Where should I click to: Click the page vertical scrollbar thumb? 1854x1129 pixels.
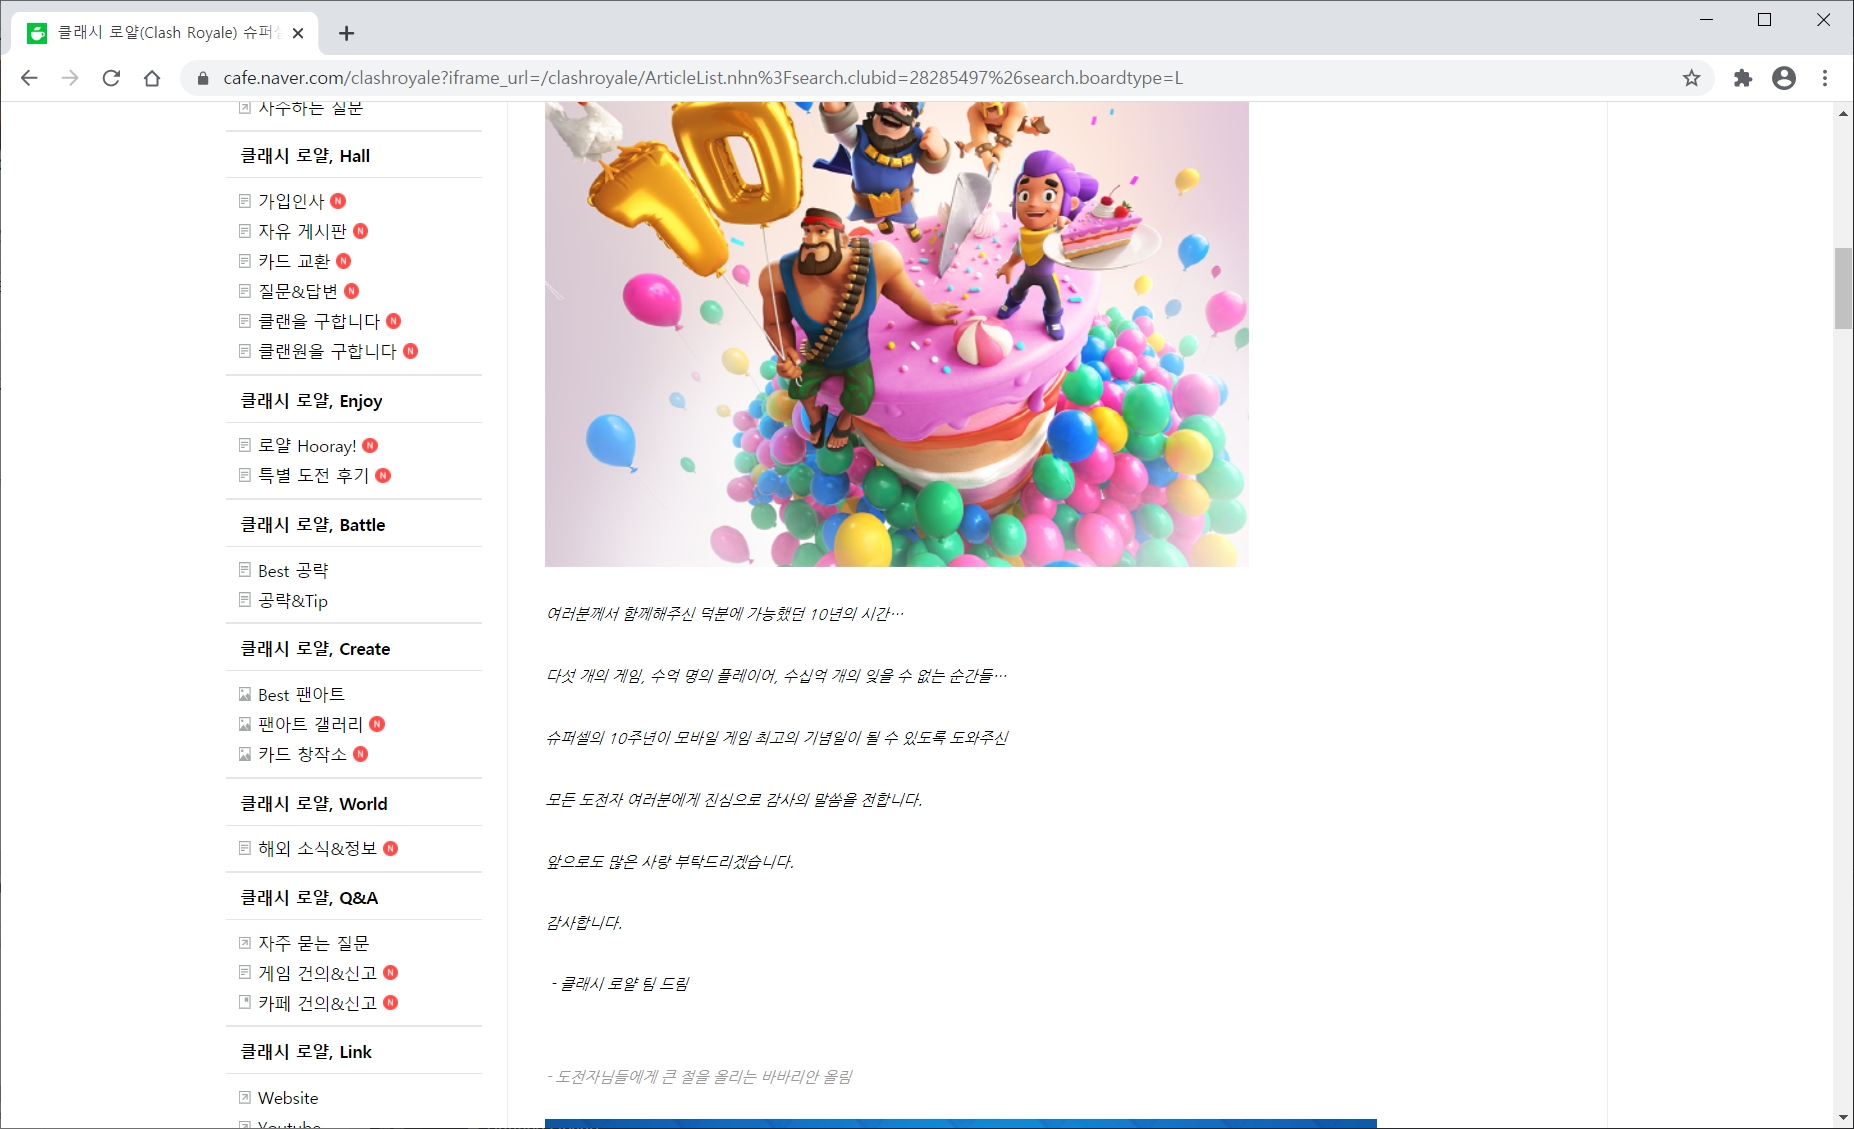pyautogui.click(x=1843, y=288)
